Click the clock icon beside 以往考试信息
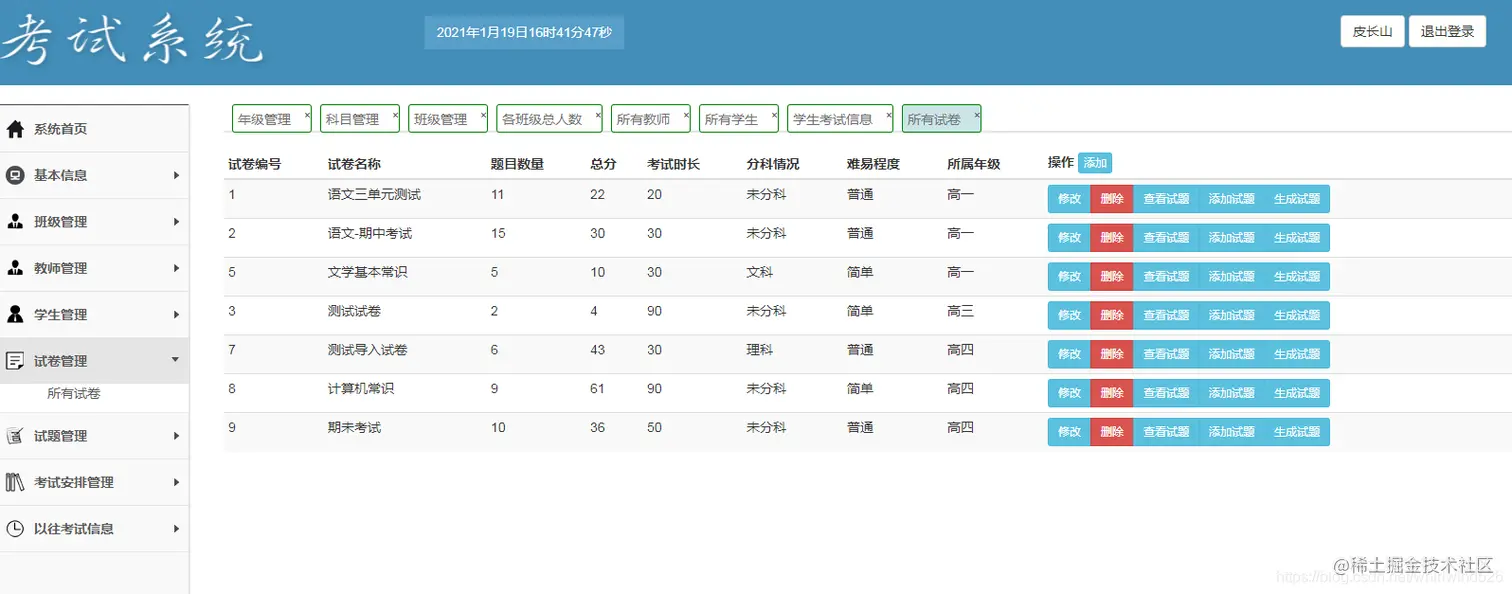 pos(15,528)
